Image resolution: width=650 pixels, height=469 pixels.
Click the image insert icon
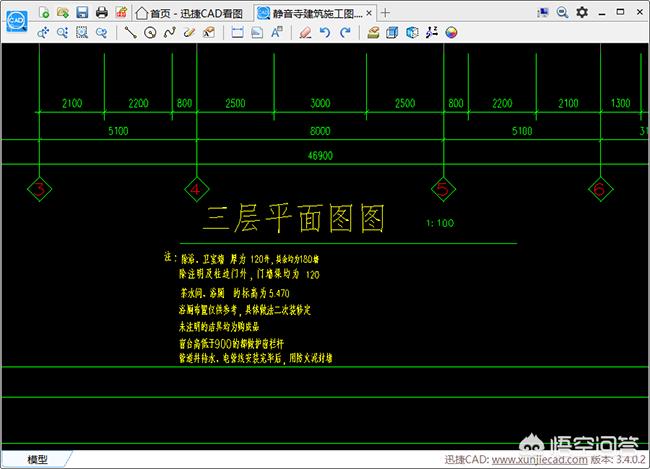pos(257,32)
